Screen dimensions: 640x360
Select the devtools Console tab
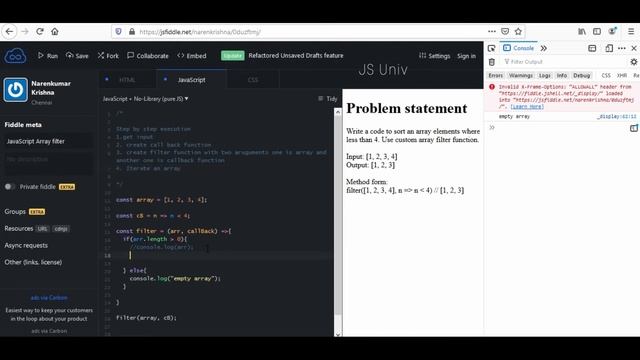519,48
